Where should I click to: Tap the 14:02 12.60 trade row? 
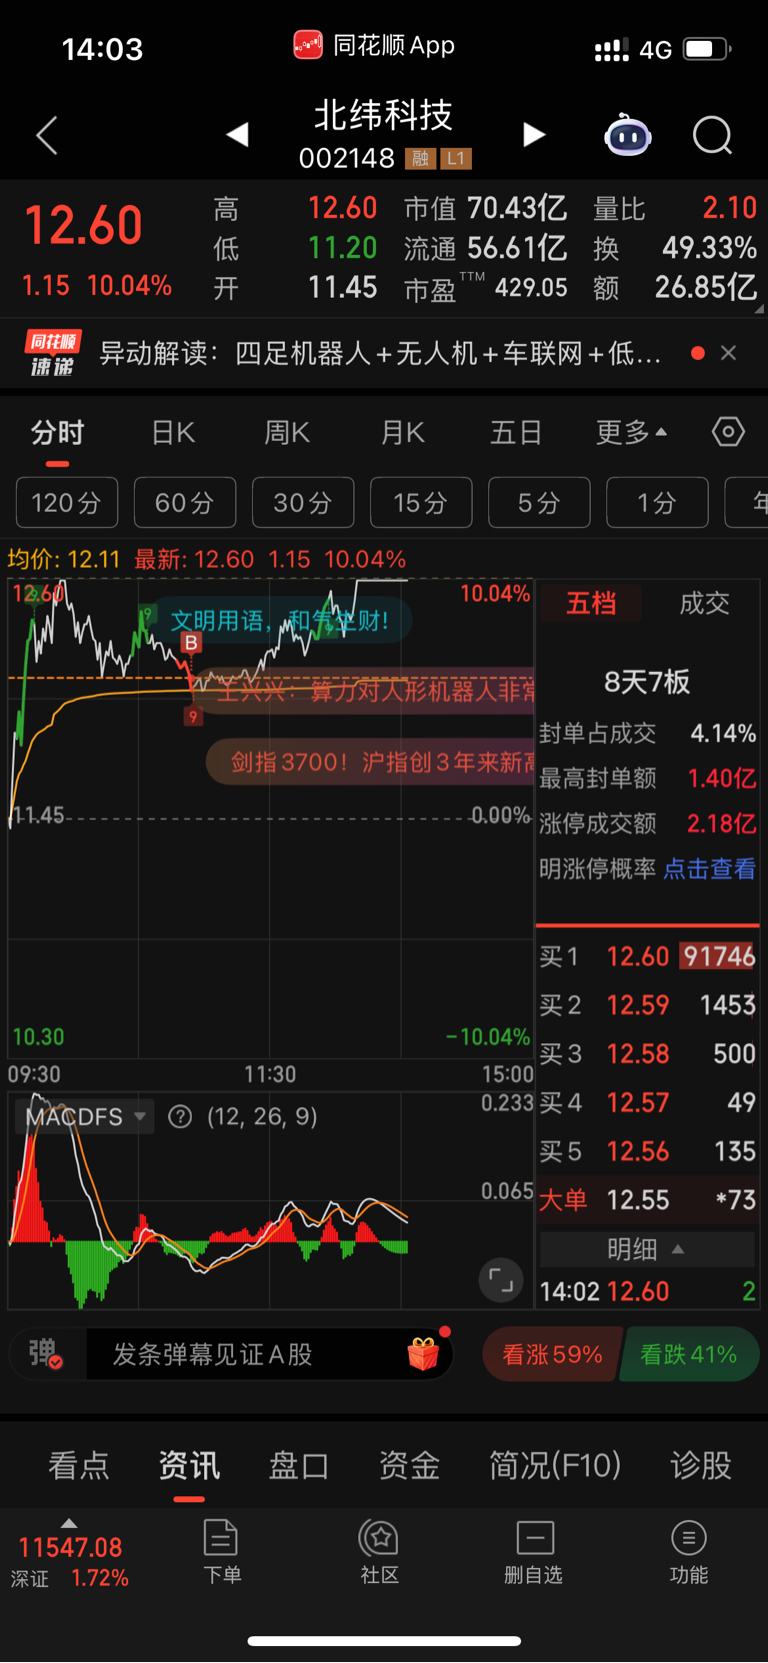[x=647, y=1292]
